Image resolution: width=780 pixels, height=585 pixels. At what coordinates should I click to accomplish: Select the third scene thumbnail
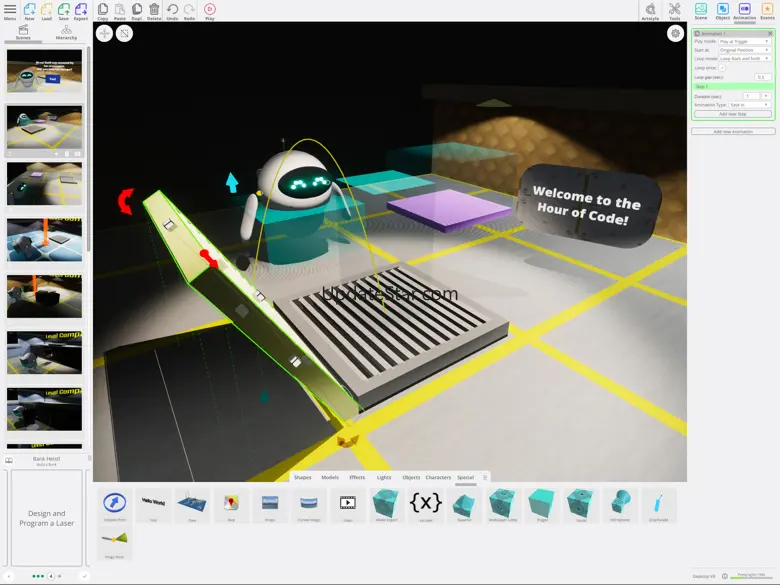(x=44, y=184)
